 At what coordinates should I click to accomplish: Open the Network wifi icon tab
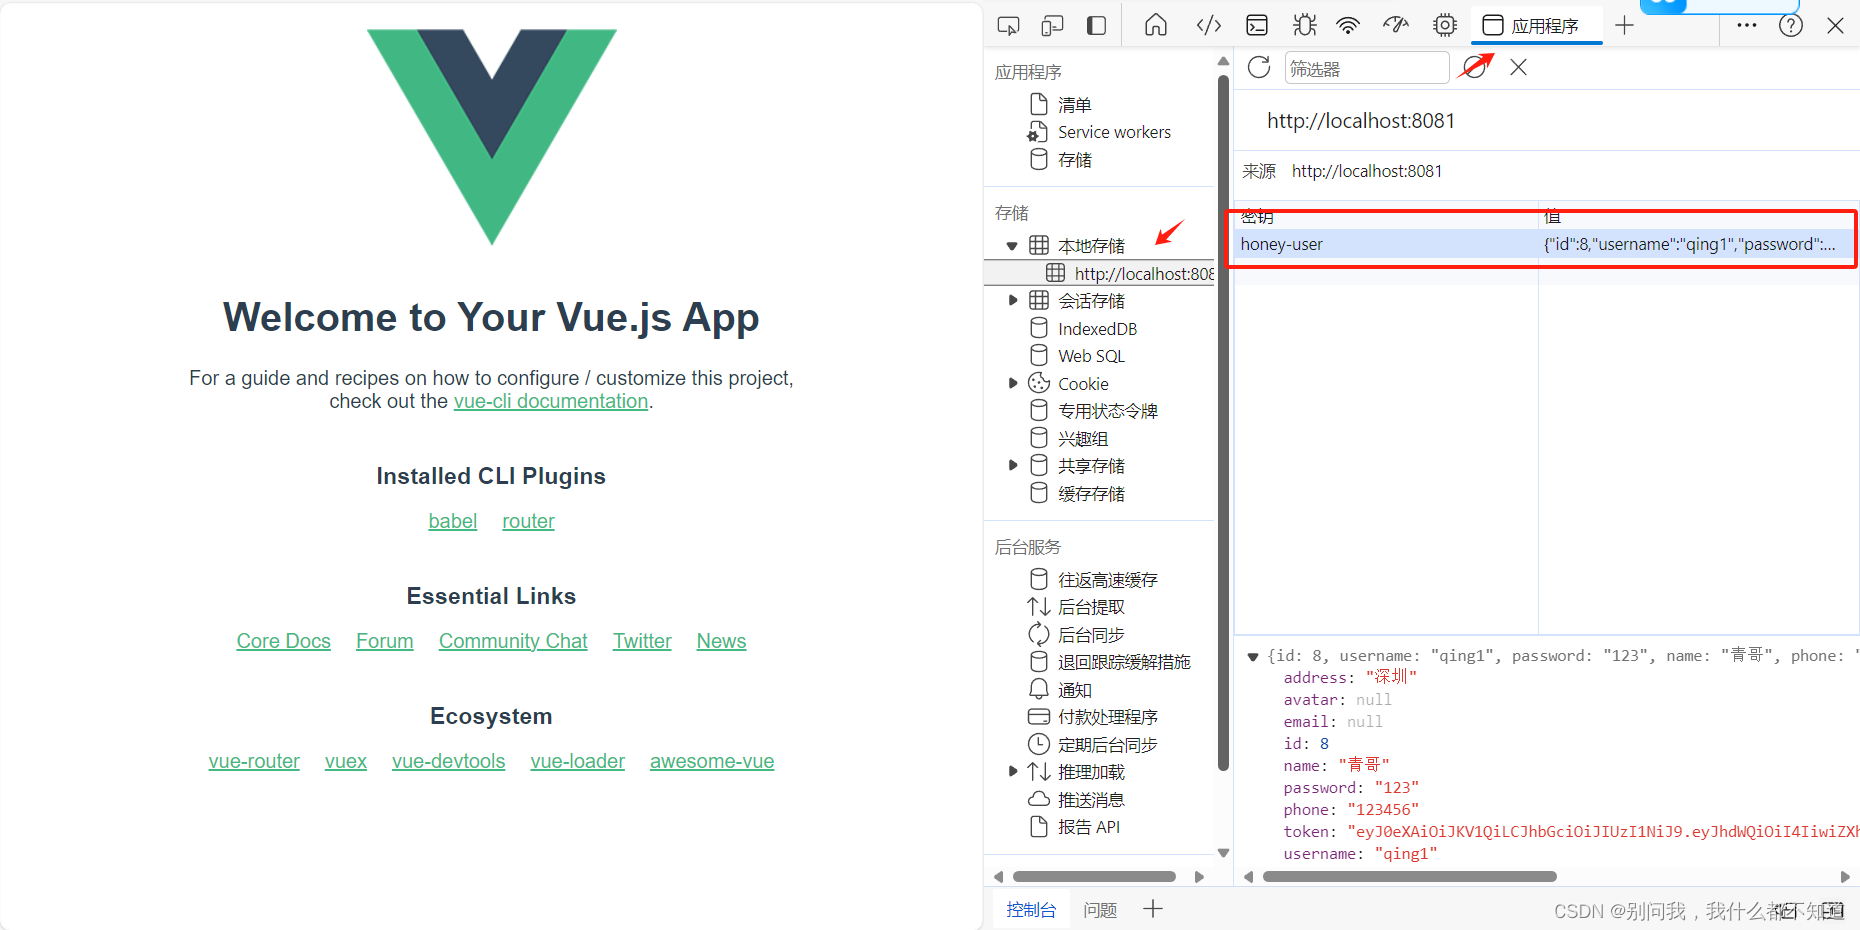coord(1348,25)
